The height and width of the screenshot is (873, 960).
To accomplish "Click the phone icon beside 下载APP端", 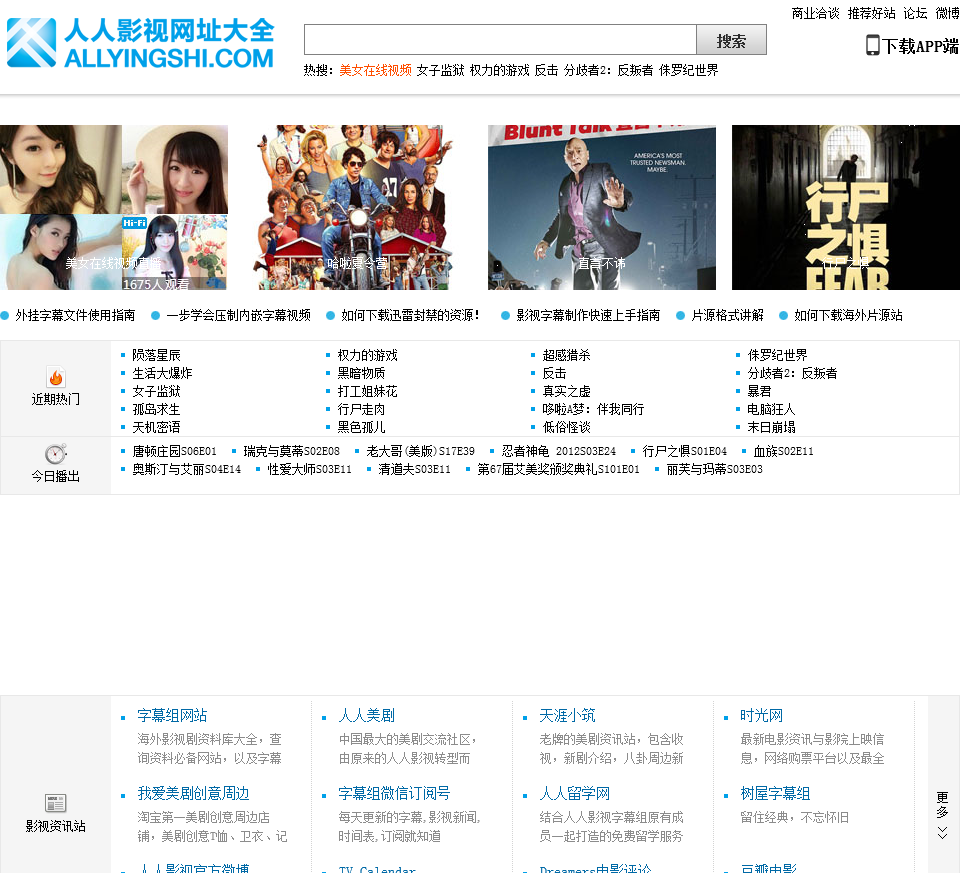I will pos(872,45).
